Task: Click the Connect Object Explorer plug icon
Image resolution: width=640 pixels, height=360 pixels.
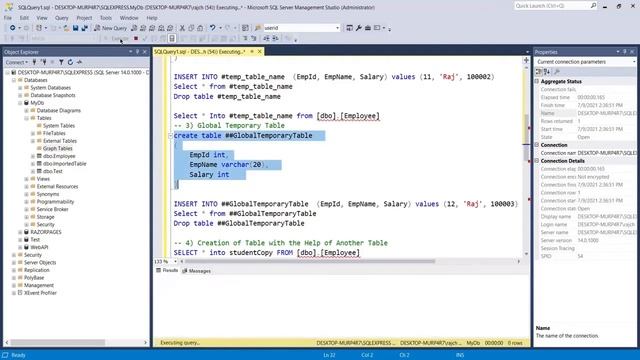Action: pos(34,62)
